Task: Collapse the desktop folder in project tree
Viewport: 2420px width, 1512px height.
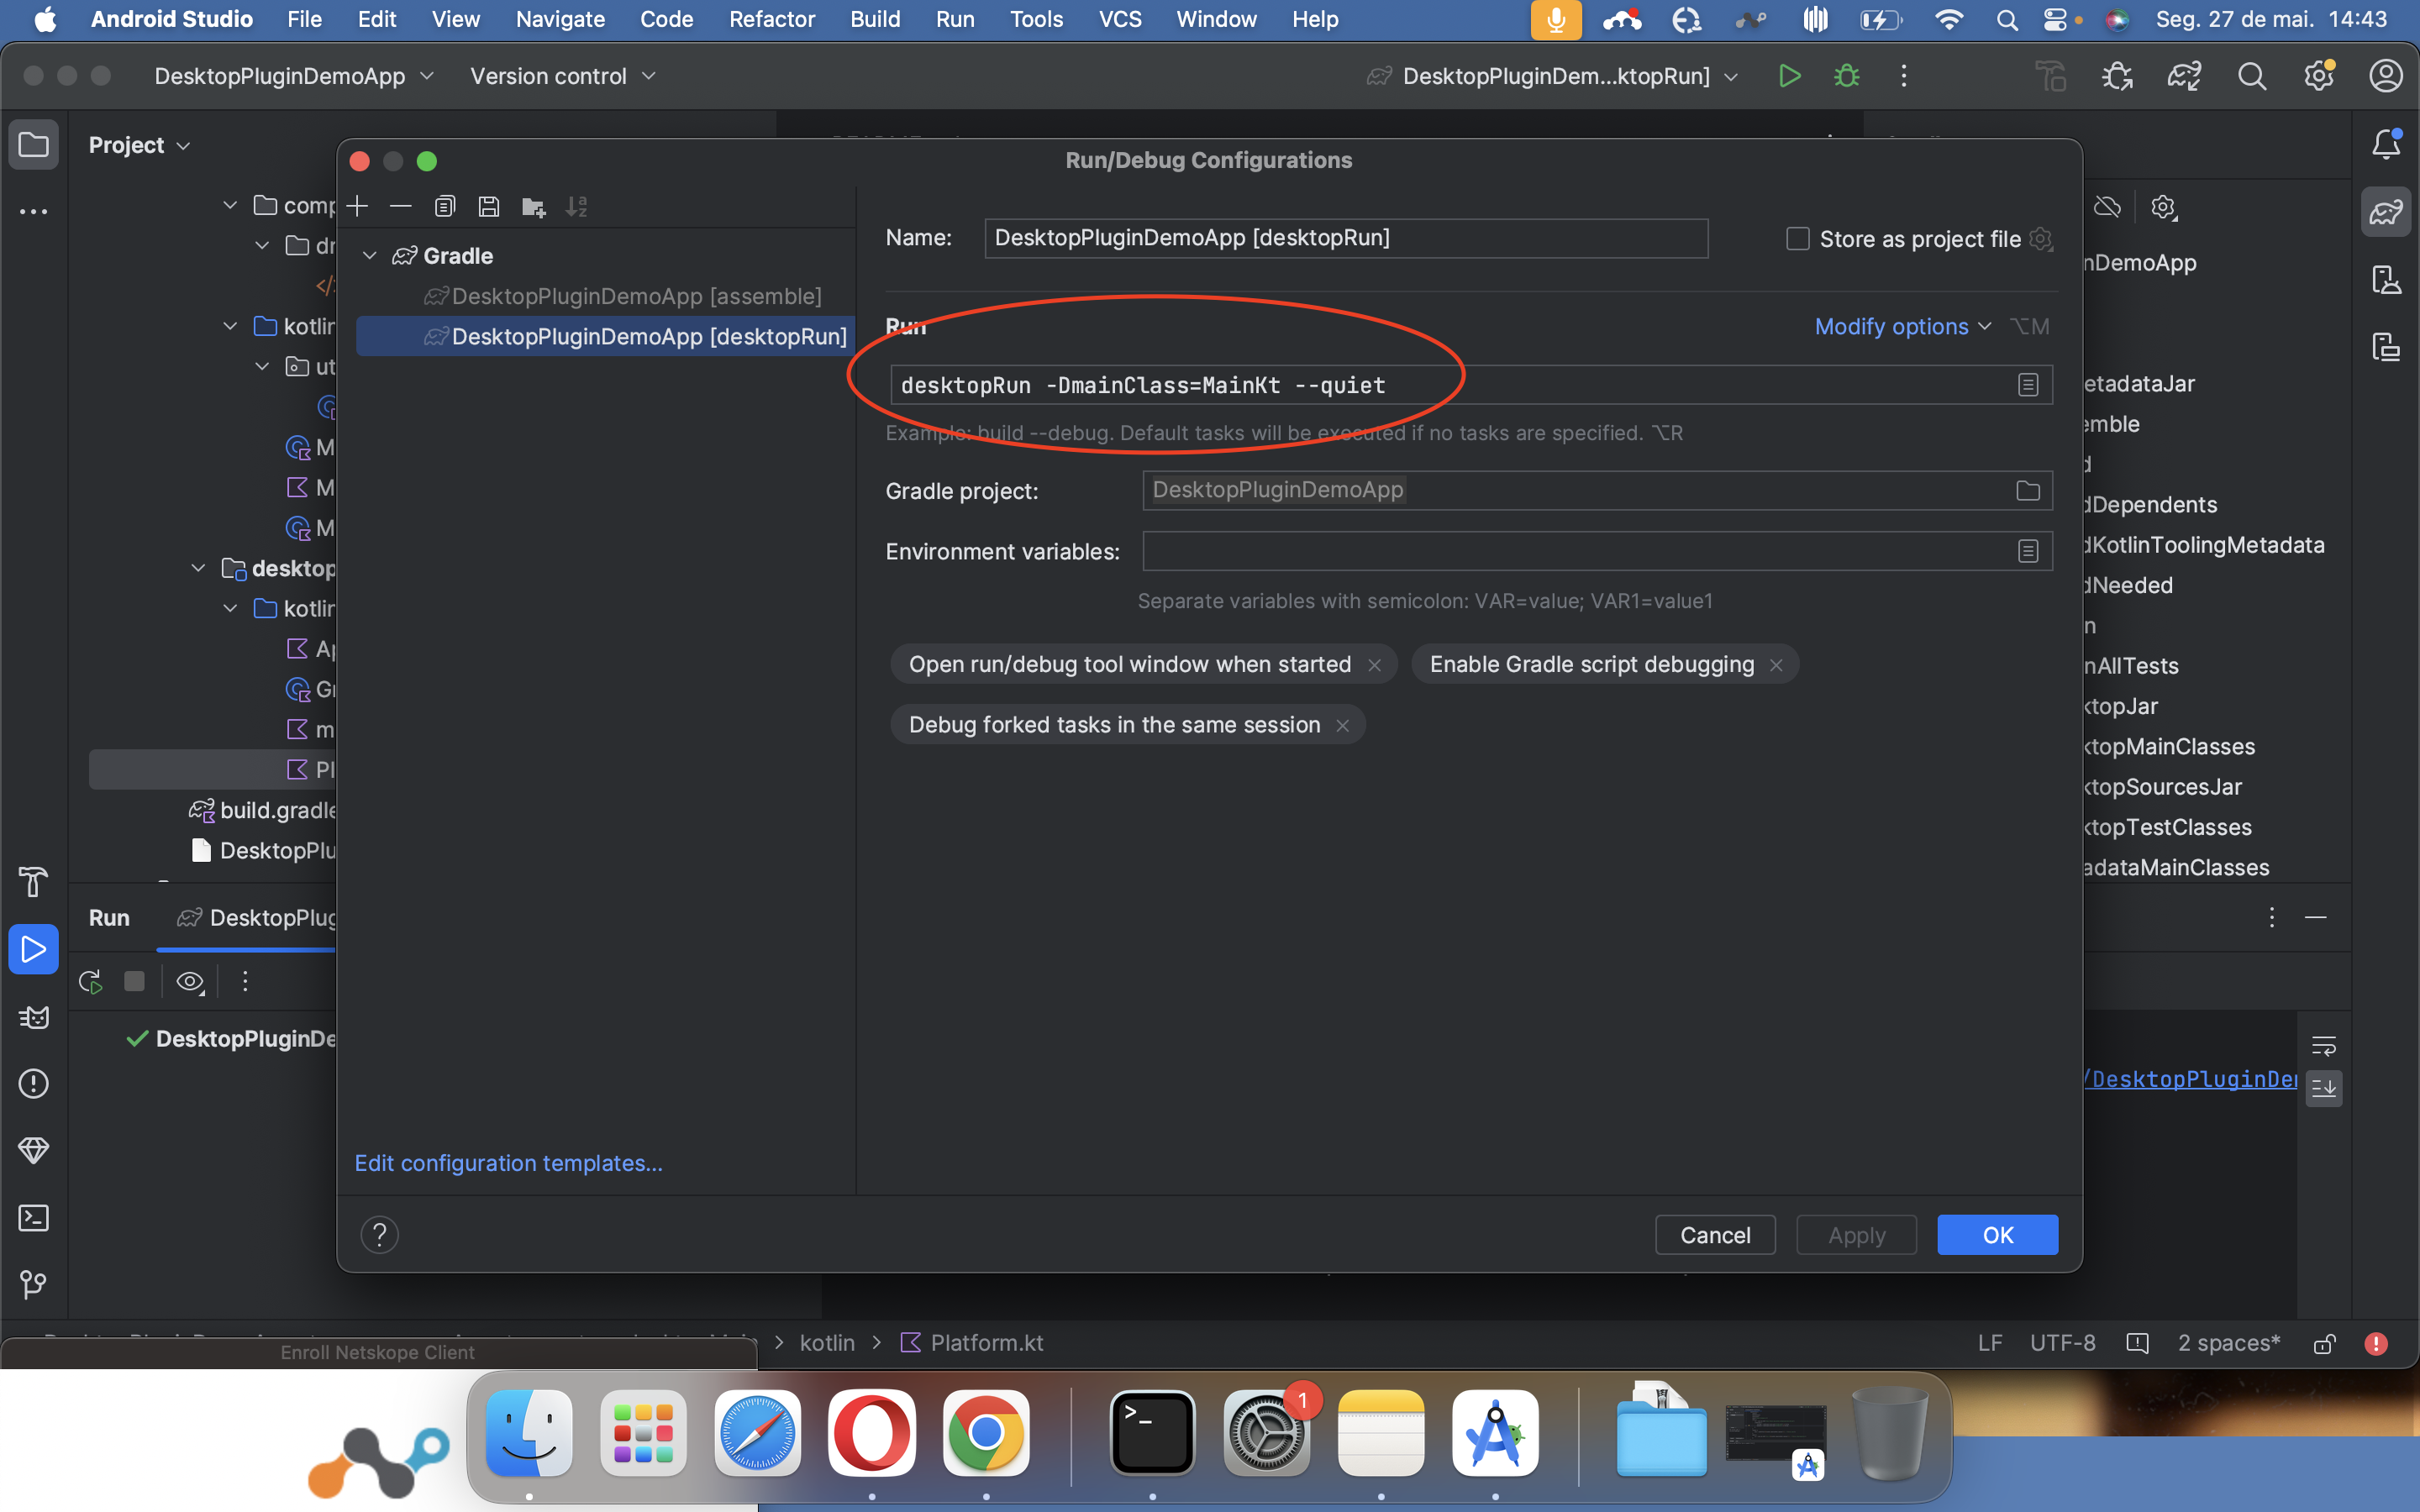Action: 198,568
